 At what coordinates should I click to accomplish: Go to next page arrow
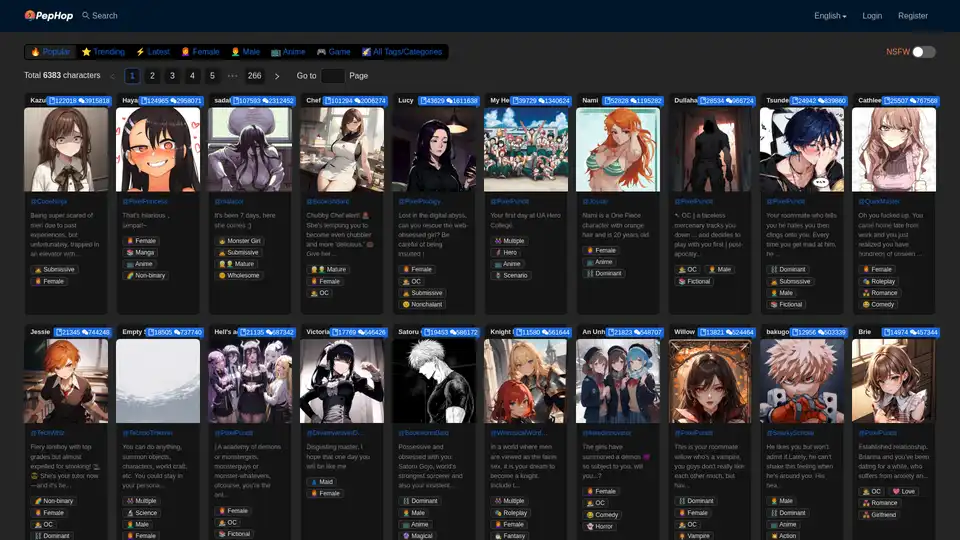pos(277,76)
